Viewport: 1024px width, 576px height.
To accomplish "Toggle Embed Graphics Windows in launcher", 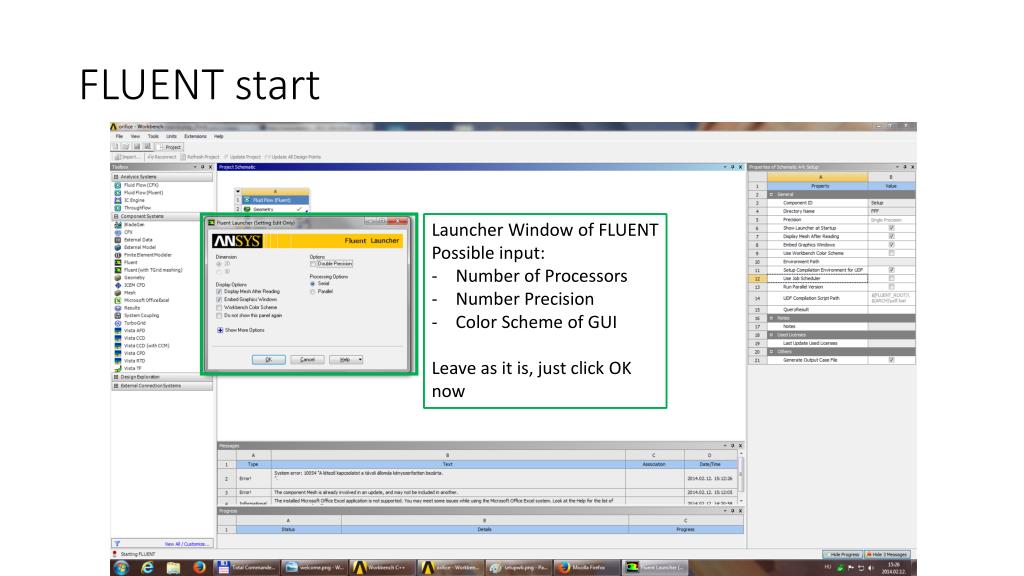I will pyautogui.click(x=219, y=300).
